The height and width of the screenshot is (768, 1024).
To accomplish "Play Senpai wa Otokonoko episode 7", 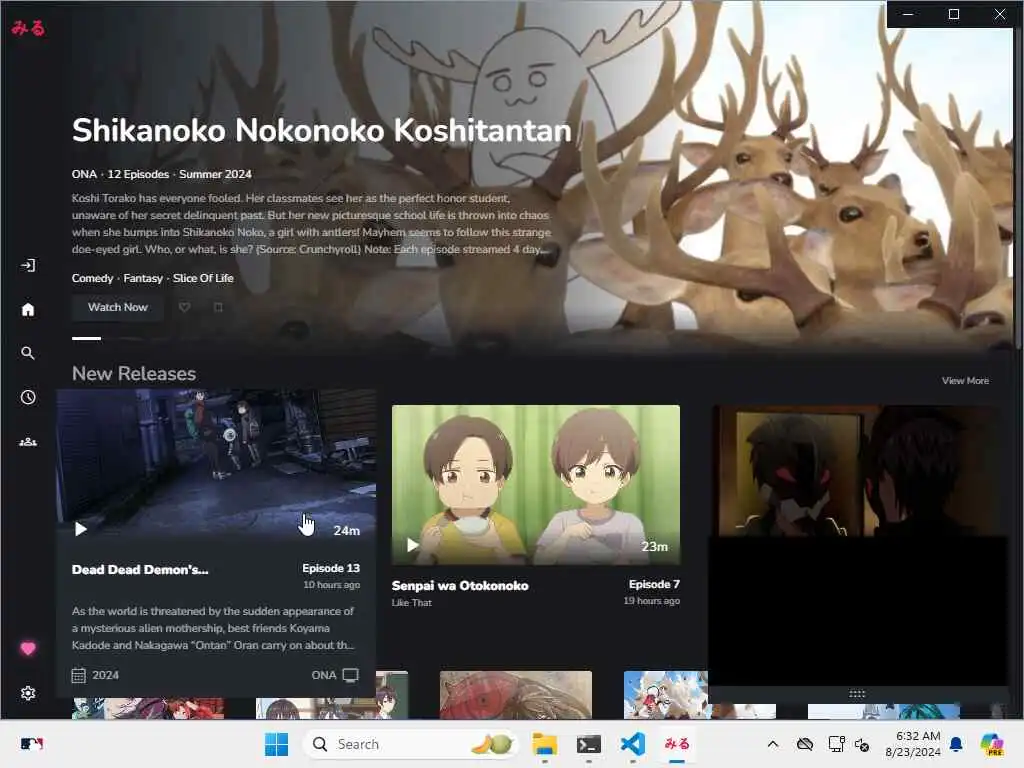I will click(412, 545).
